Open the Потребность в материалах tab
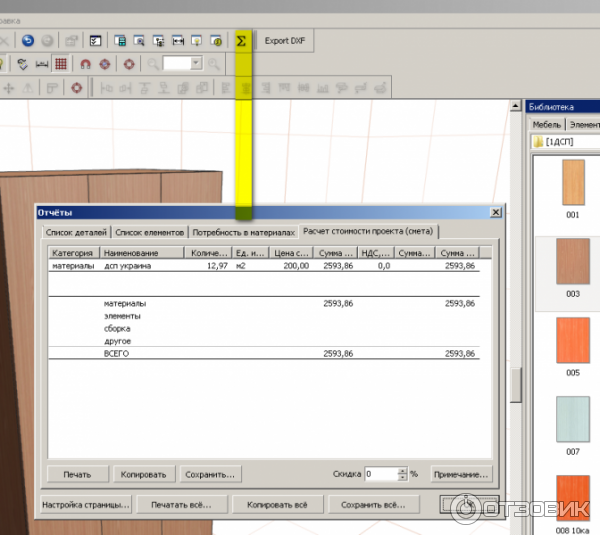600x535 pixels. [x=245, y=232]
